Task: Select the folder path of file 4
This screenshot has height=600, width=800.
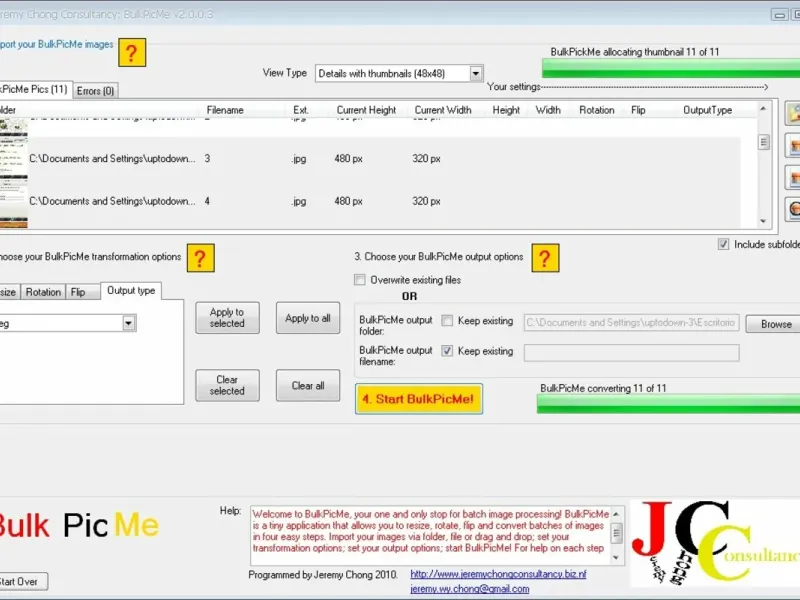Action: click(112, 201)
